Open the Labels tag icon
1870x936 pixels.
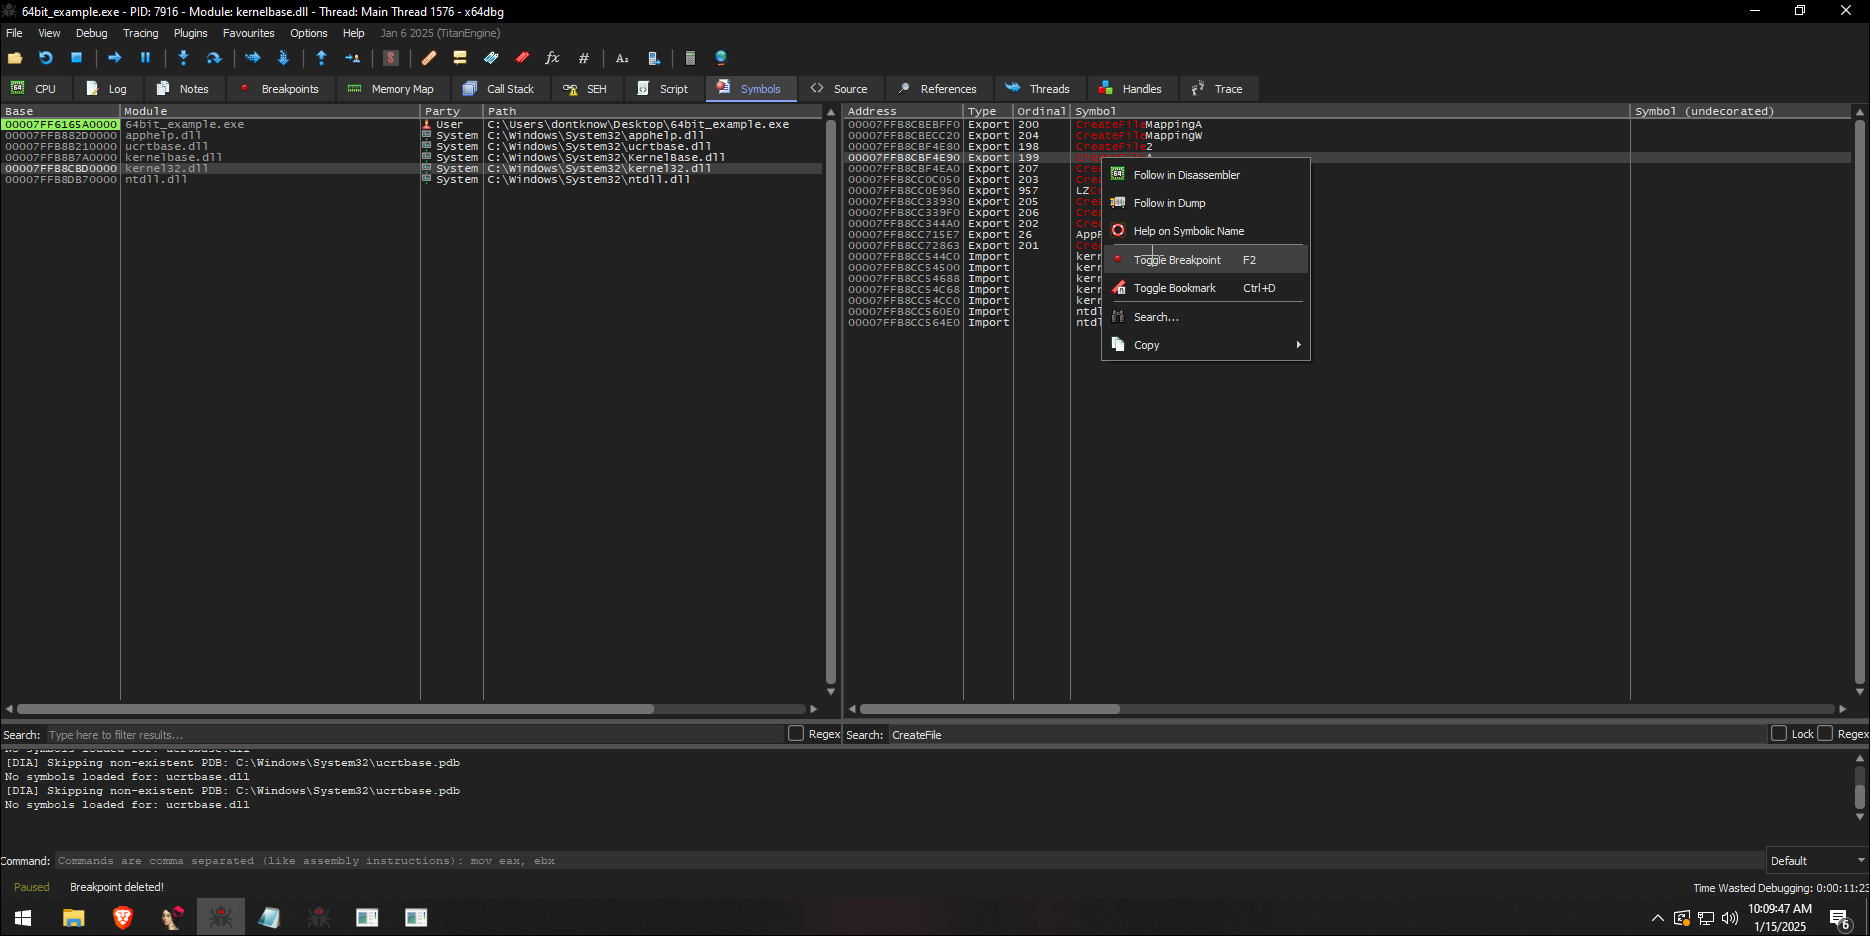491,58
